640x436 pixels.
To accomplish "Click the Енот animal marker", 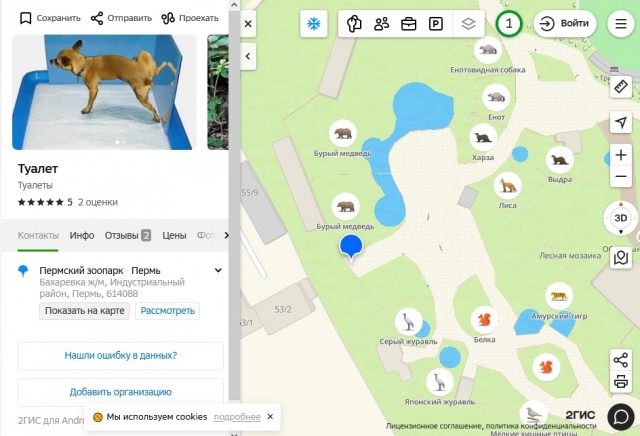I will coord(496,97).
